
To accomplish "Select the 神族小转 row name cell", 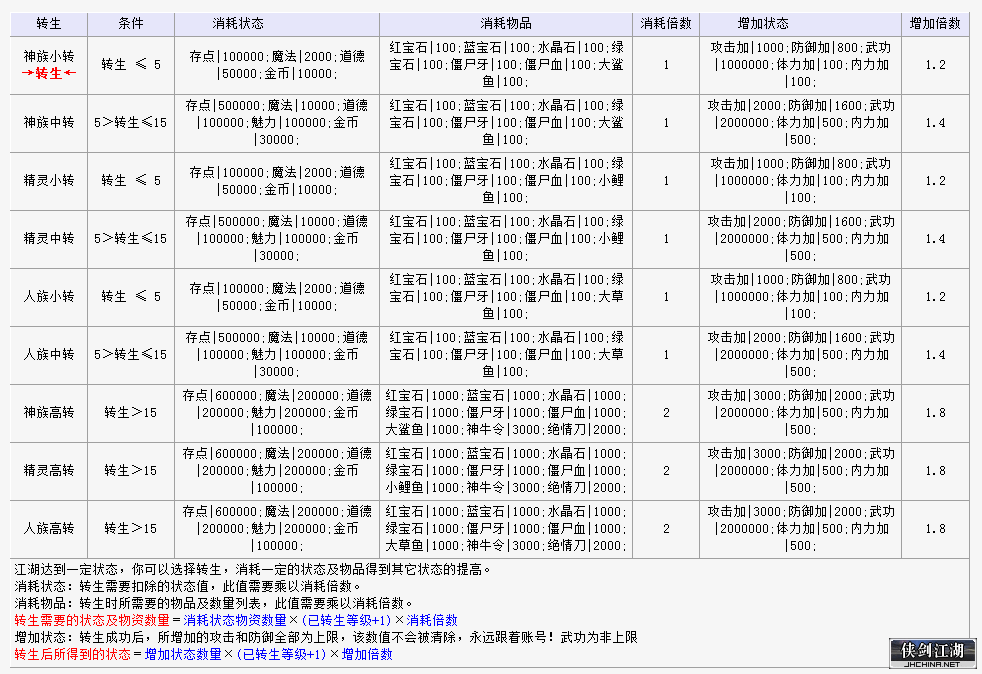I will click(x=49, y=65).
